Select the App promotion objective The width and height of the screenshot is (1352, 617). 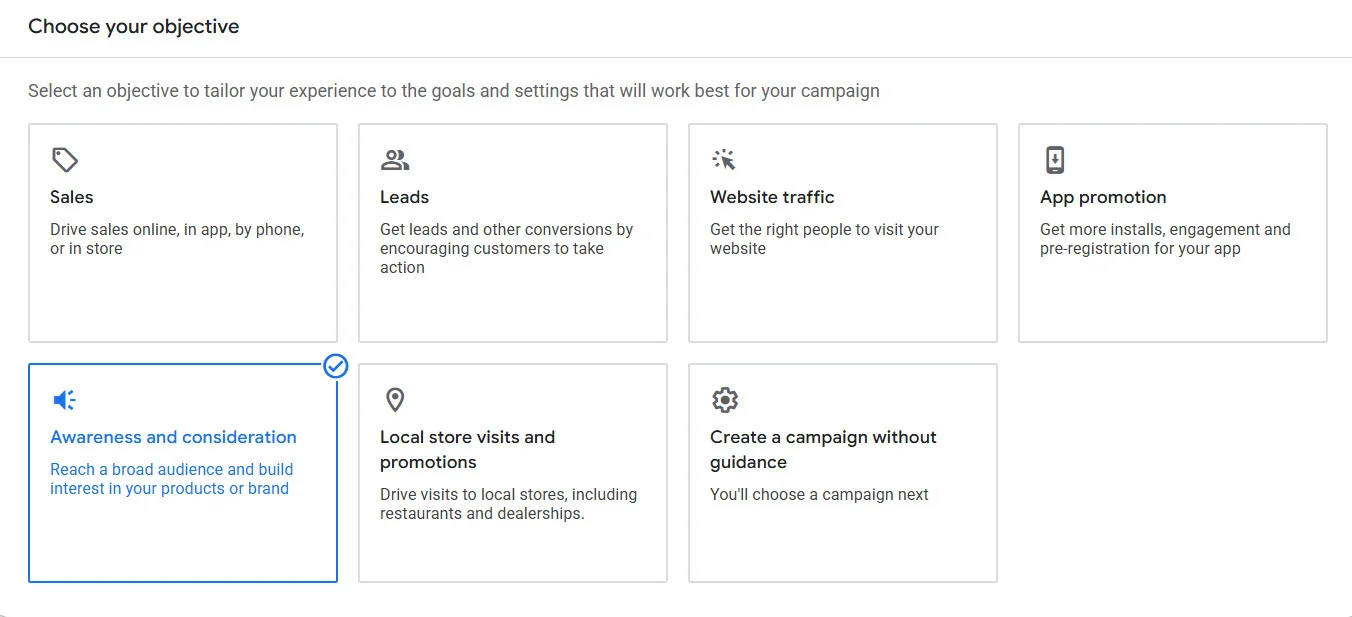tap(1172, 233)
